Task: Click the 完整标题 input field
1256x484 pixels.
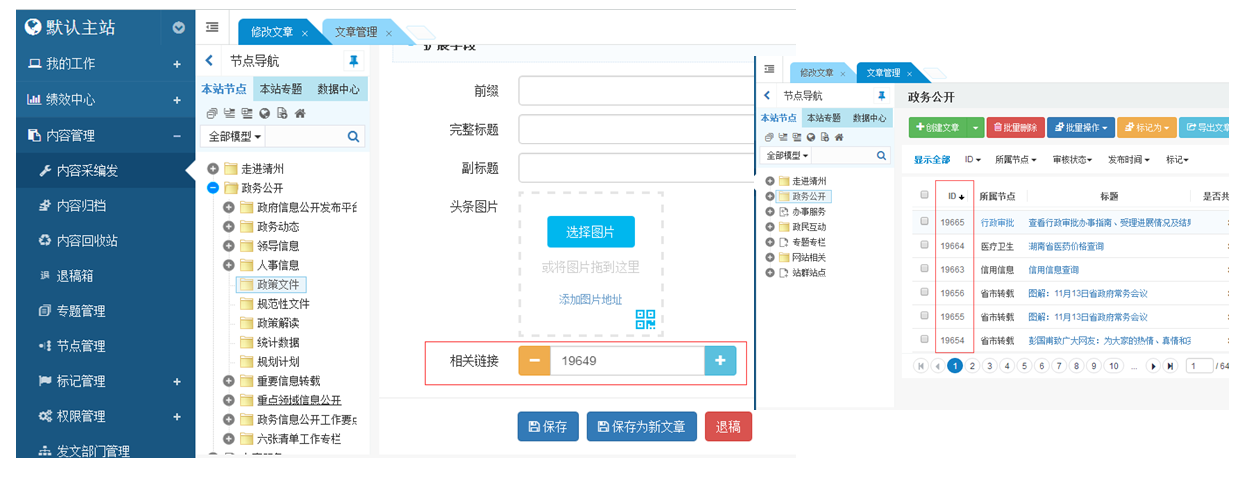Action: (634, 130)
